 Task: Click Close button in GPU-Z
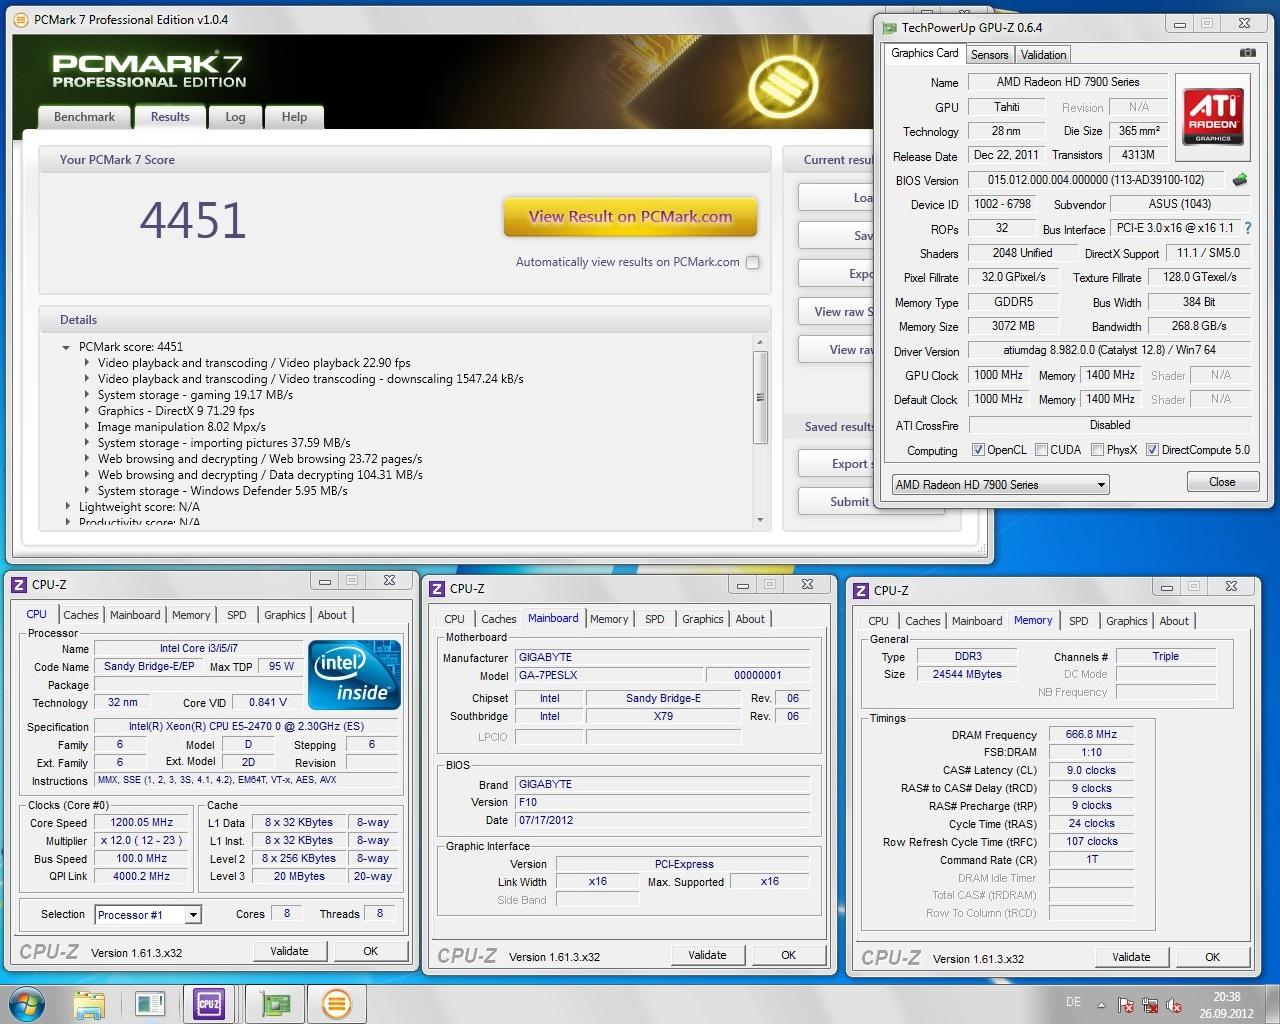tap(1222, 482)
